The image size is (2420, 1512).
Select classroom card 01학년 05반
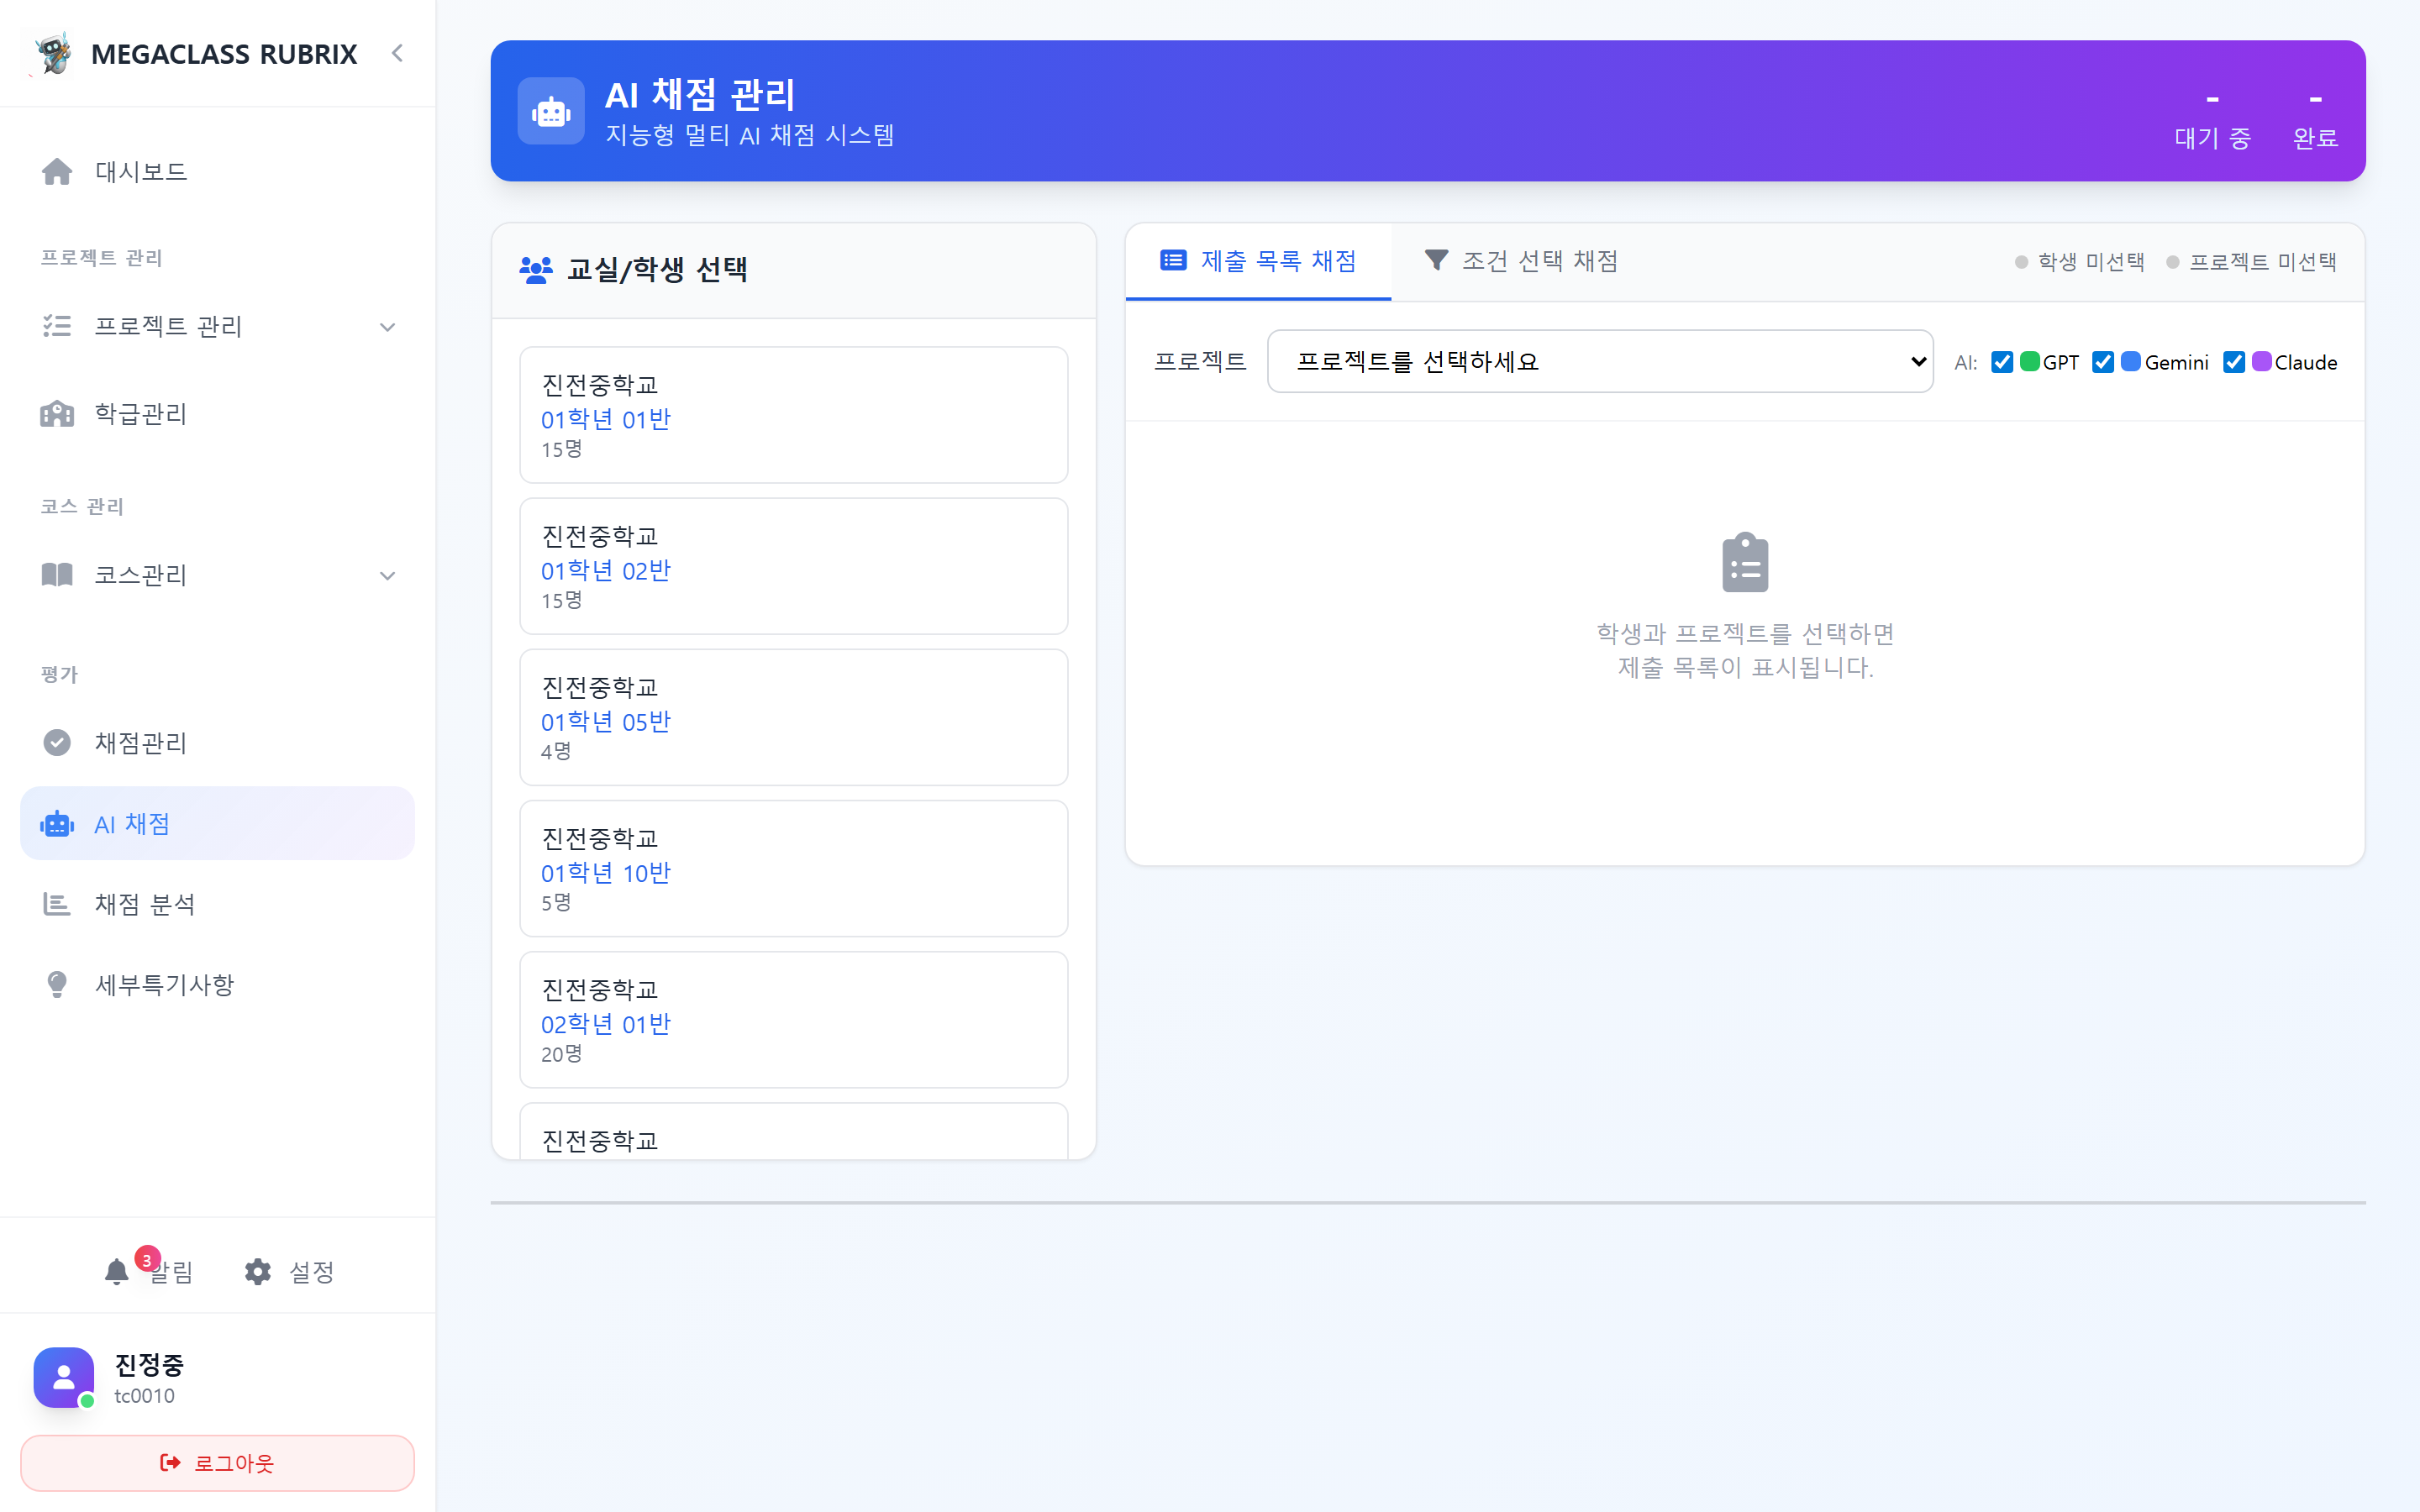tap(792, 717)
